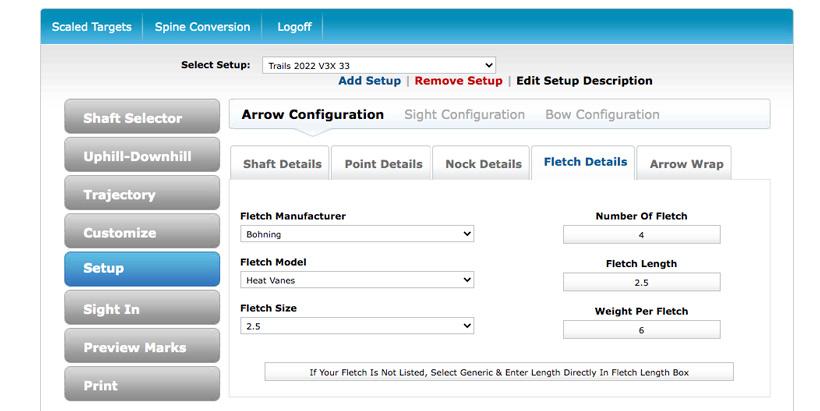Click Logoff in the top bar
Screen dimensions: 820x411
(x=293, y=27)
